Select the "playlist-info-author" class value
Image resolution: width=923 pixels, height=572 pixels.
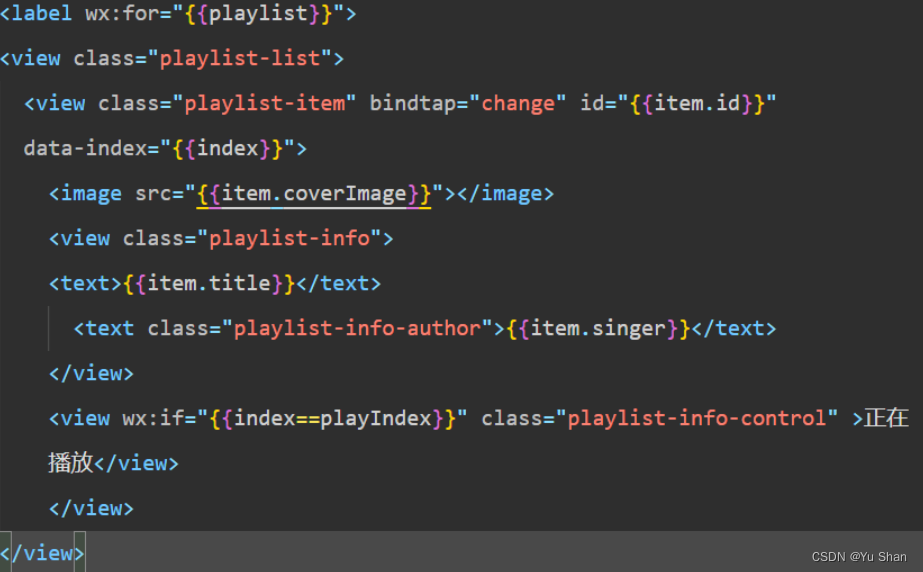pos(357,328)
